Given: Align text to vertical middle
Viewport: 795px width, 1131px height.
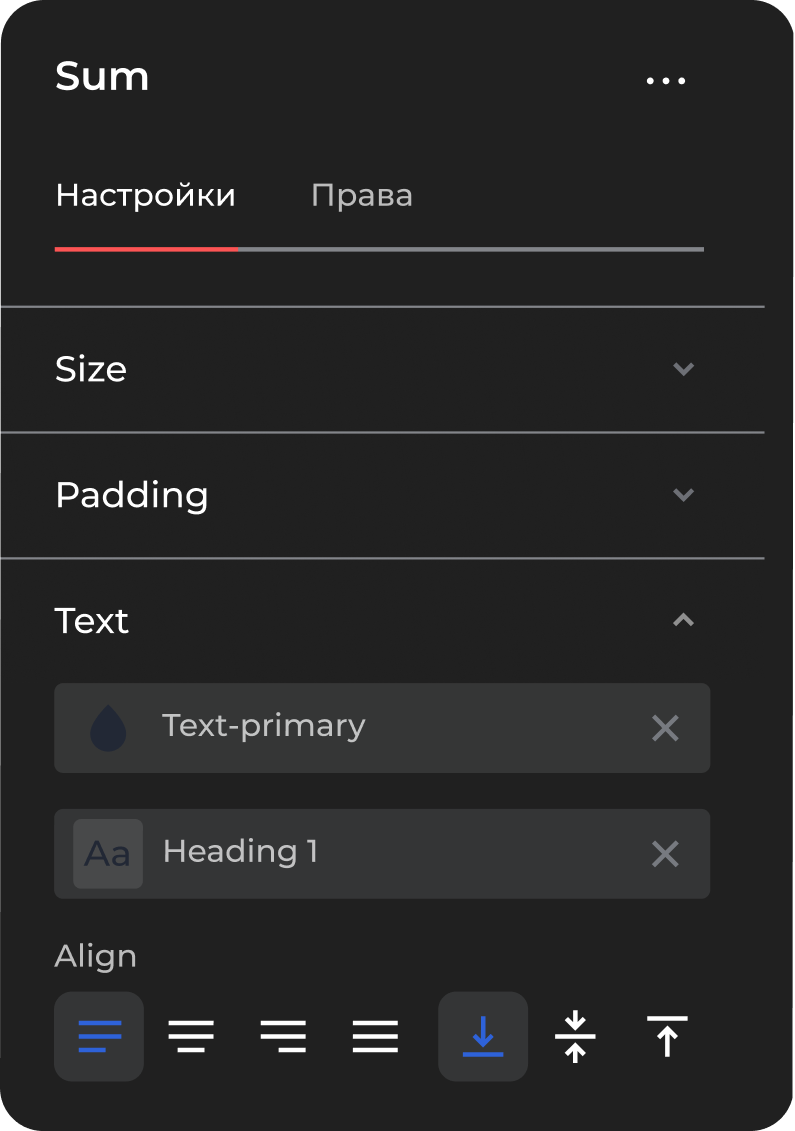Looking at the screenshot, I should 575,1036.
